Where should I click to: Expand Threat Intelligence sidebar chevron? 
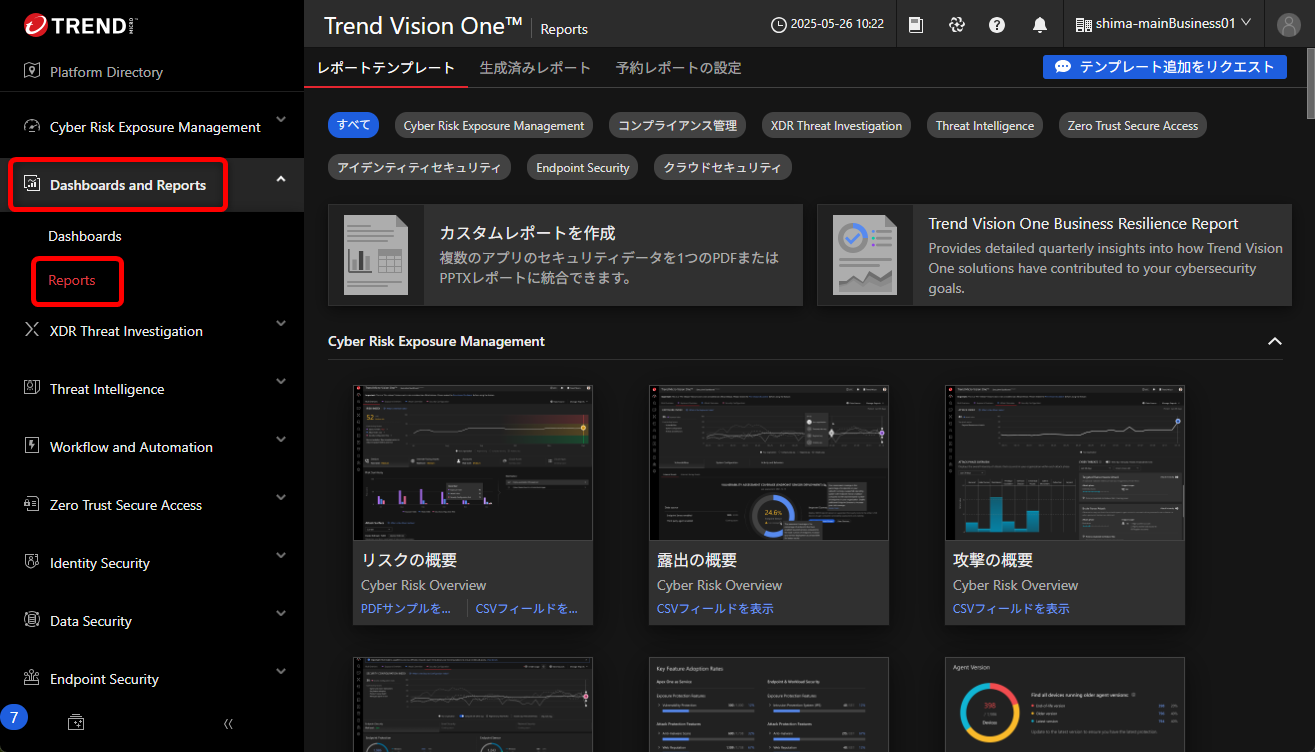281,381
